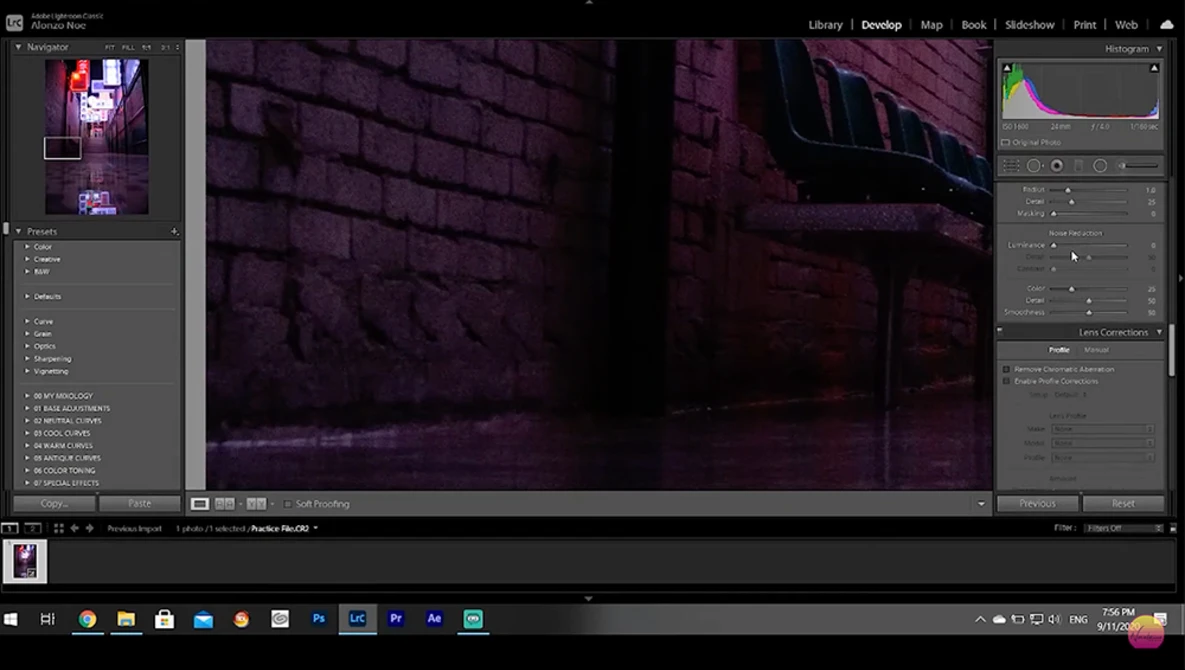Open Microsoft Store from the taskbar
Screen dimensions: 1185x670
click(x=164, y=619)
